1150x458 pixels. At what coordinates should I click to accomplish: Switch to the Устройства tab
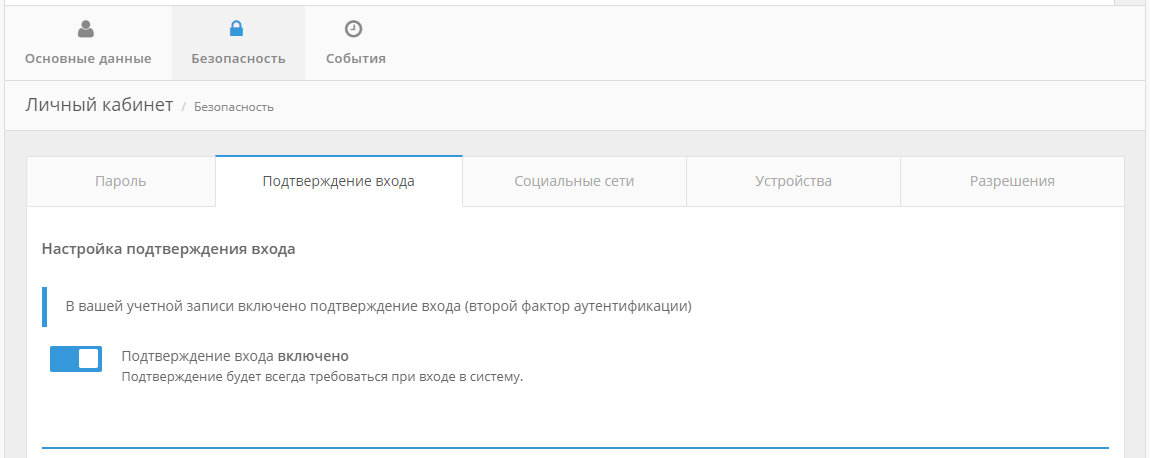pos(793,182)
